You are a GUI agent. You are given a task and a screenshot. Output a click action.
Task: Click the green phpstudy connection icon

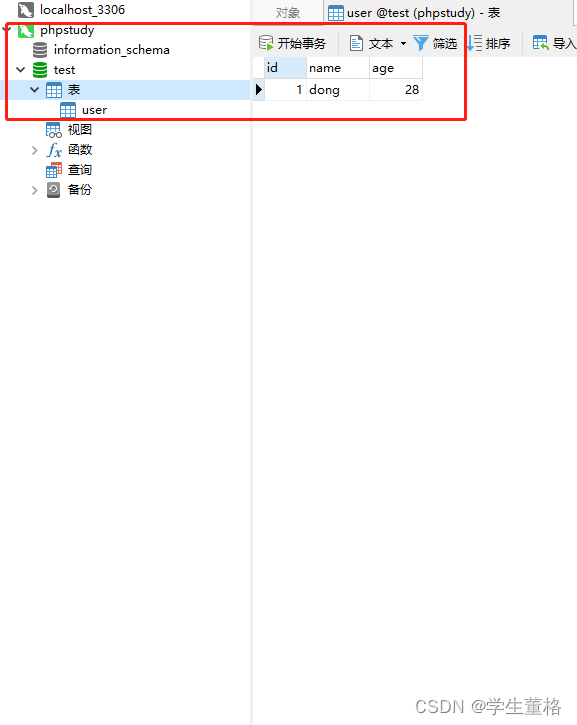[x=26, y=31]
